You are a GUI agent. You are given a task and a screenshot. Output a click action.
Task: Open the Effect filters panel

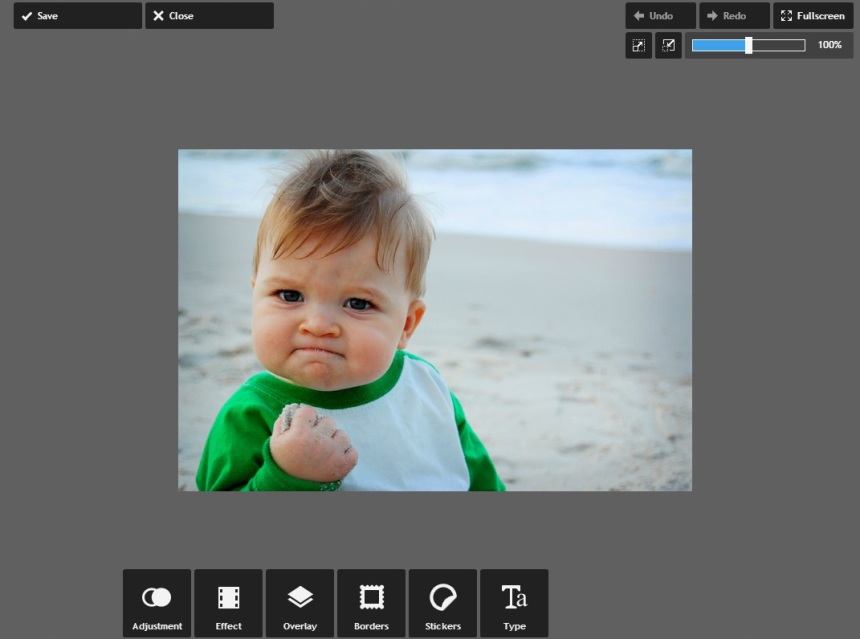[x=228, y=603]
